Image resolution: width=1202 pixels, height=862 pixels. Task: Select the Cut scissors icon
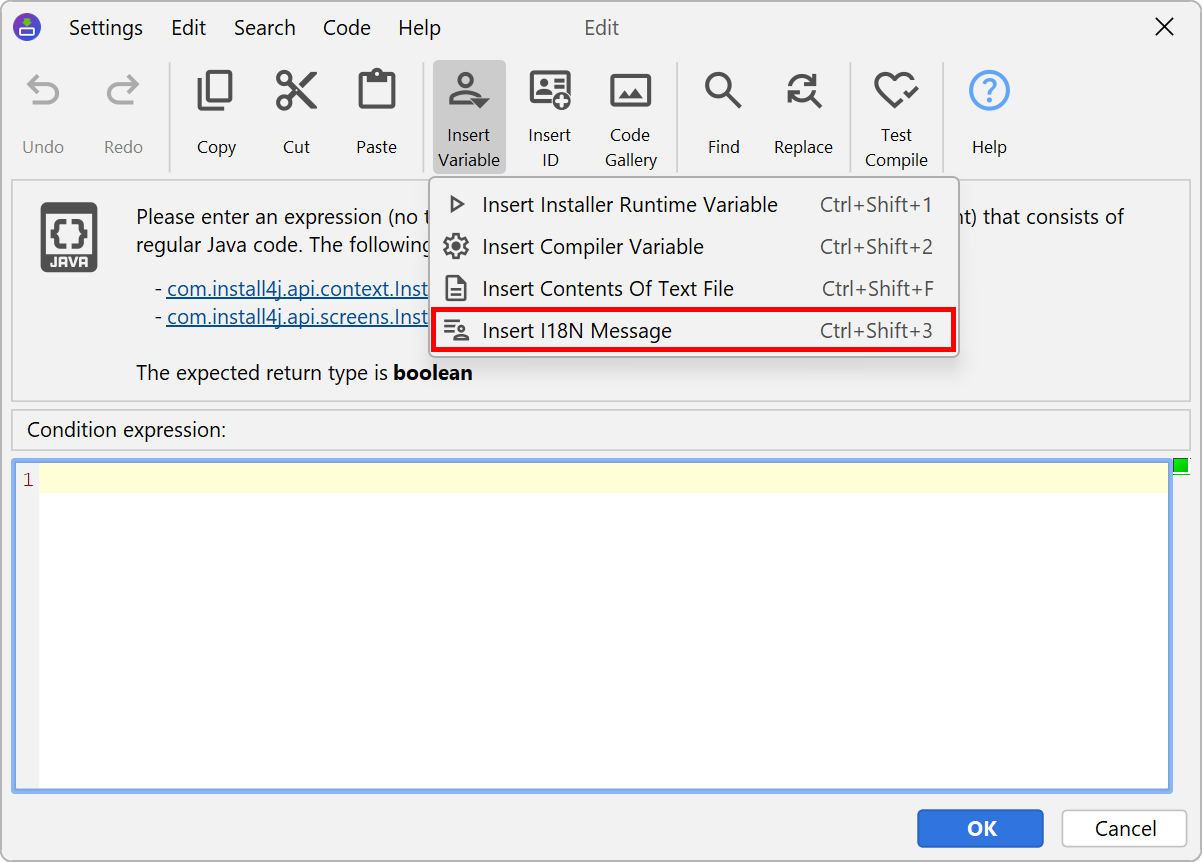[x=296, y=92]
